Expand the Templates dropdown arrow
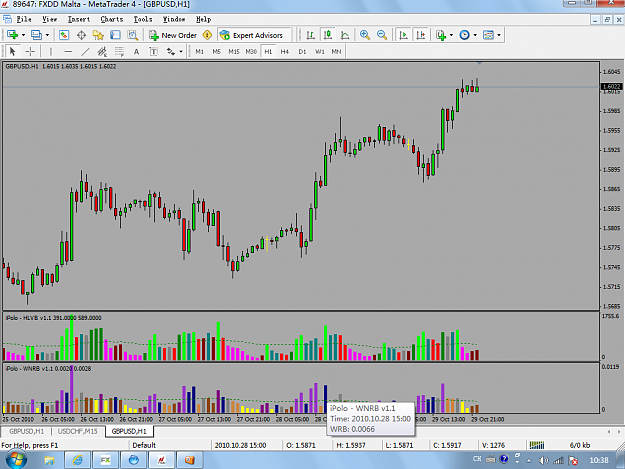 tap(499, 35)
